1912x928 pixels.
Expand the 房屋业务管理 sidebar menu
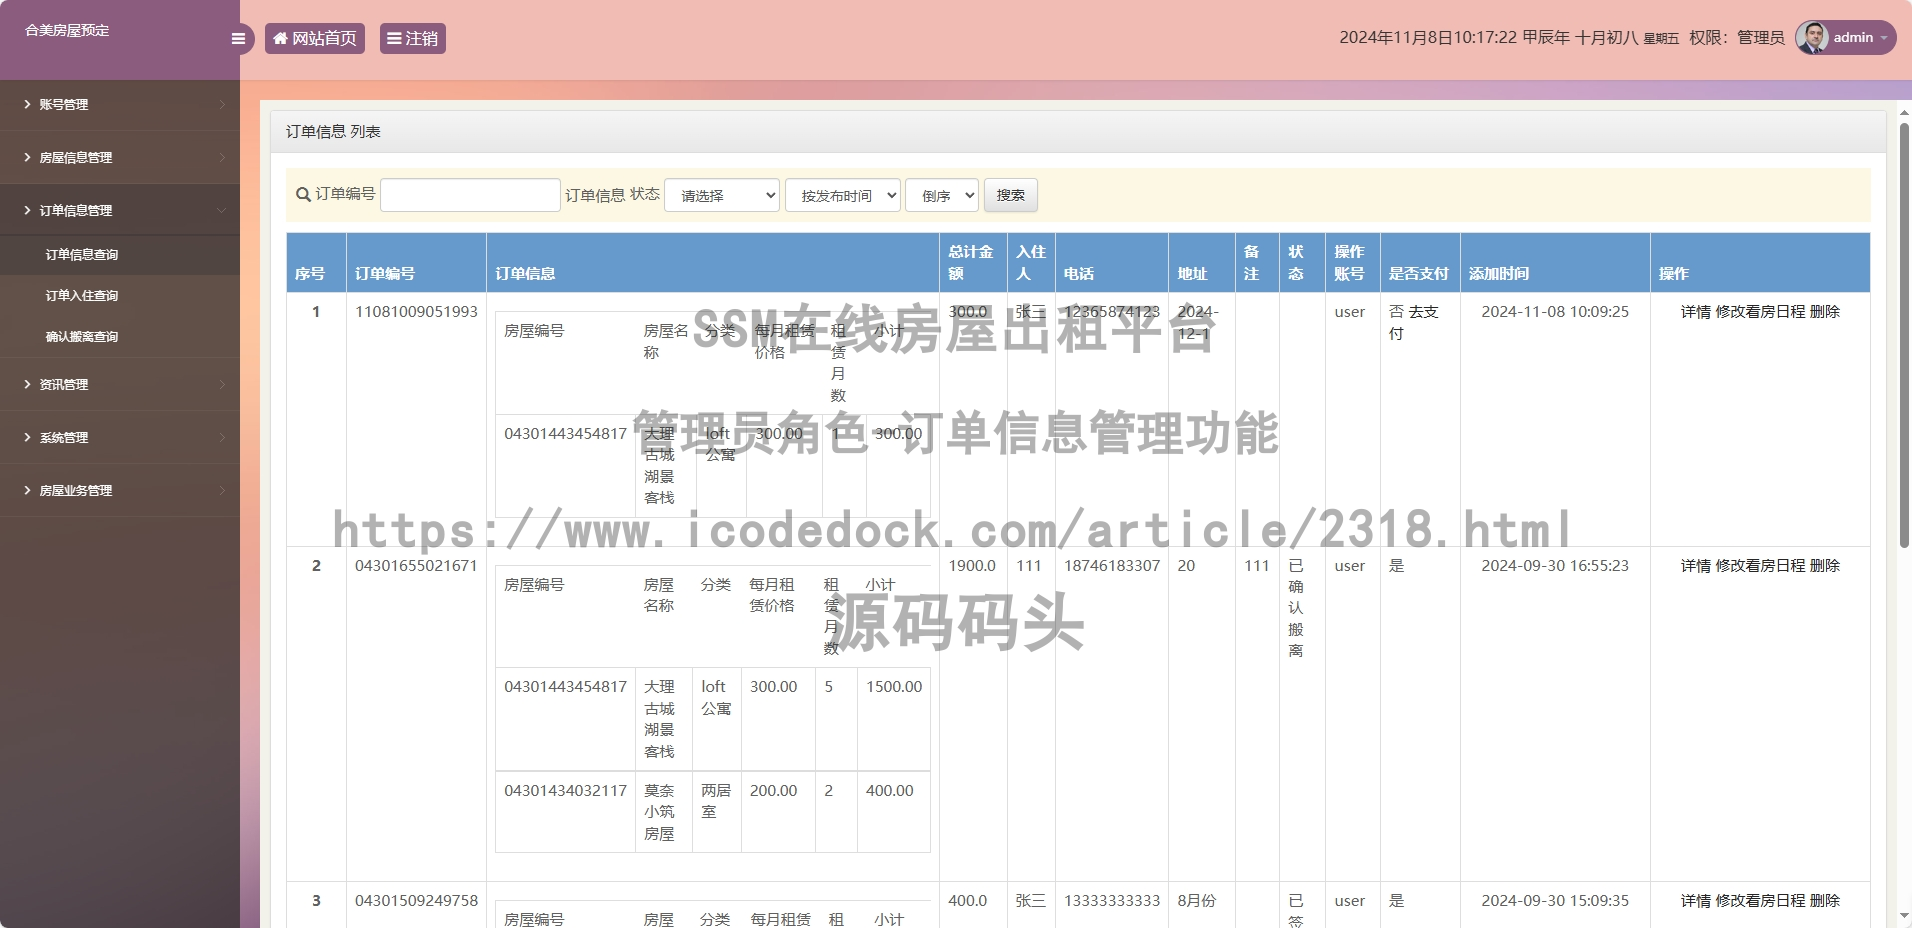coord(120,490)
